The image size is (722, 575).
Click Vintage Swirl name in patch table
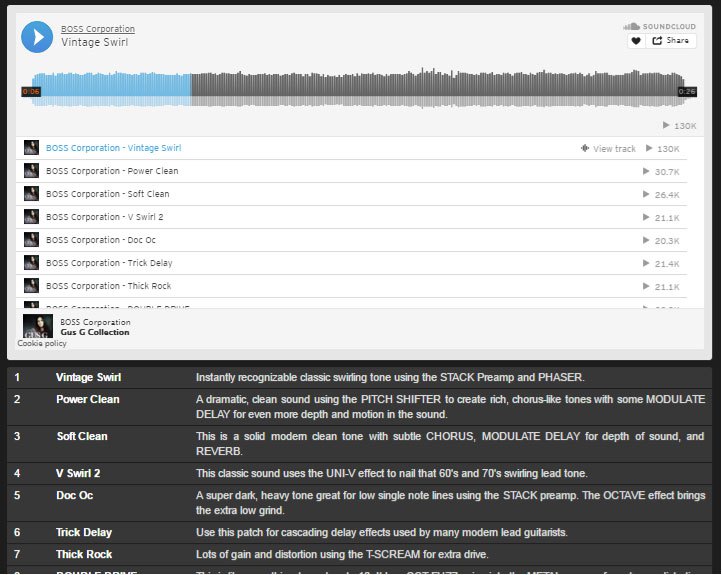[88, 378]
